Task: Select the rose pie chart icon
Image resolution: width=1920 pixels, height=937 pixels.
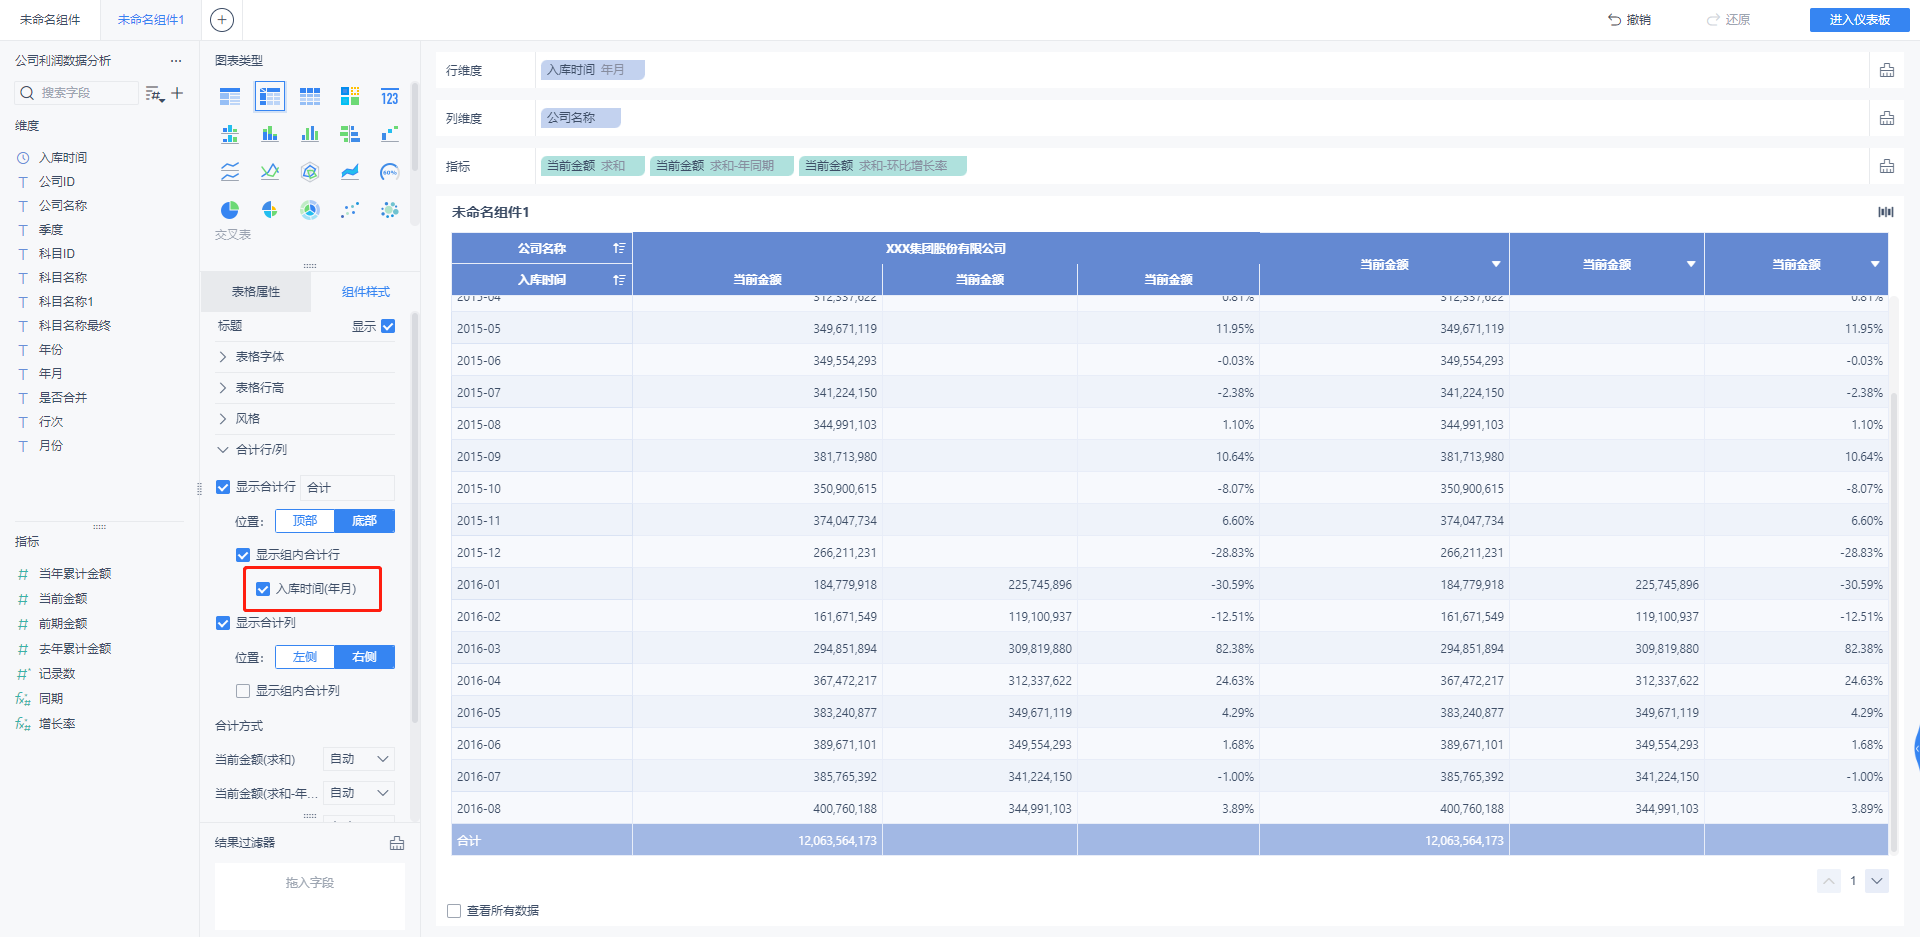Action: coord(270,210)
